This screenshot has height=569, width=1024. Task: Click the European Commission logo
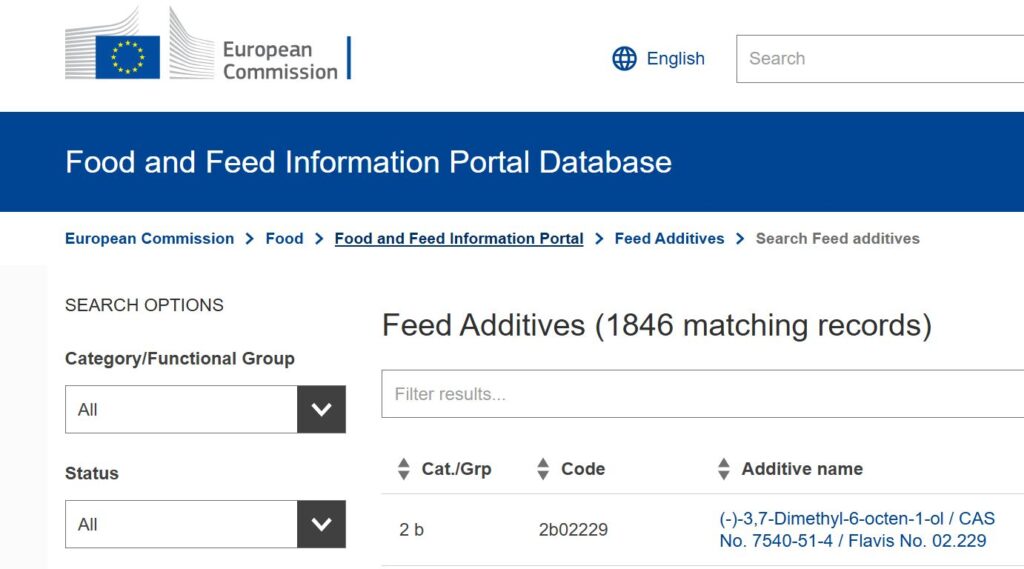pos(208,43)
